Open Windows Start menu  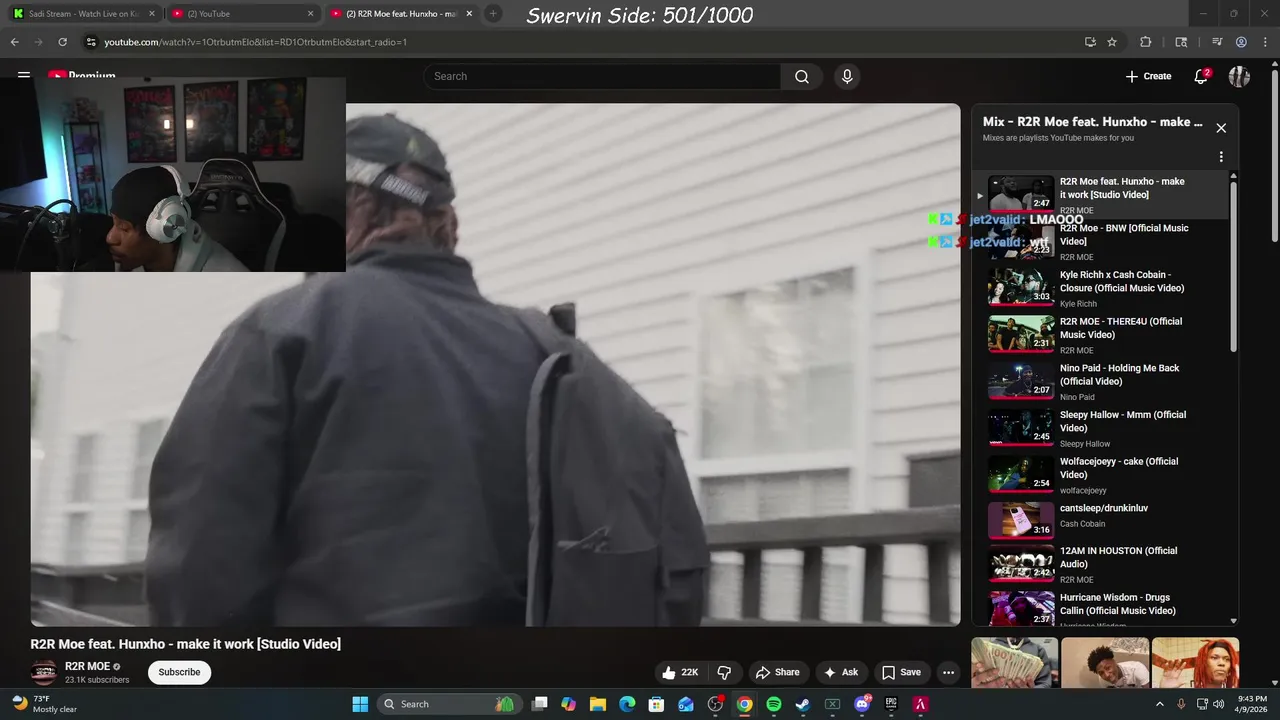pyautogui.click(x=360, y=704)
